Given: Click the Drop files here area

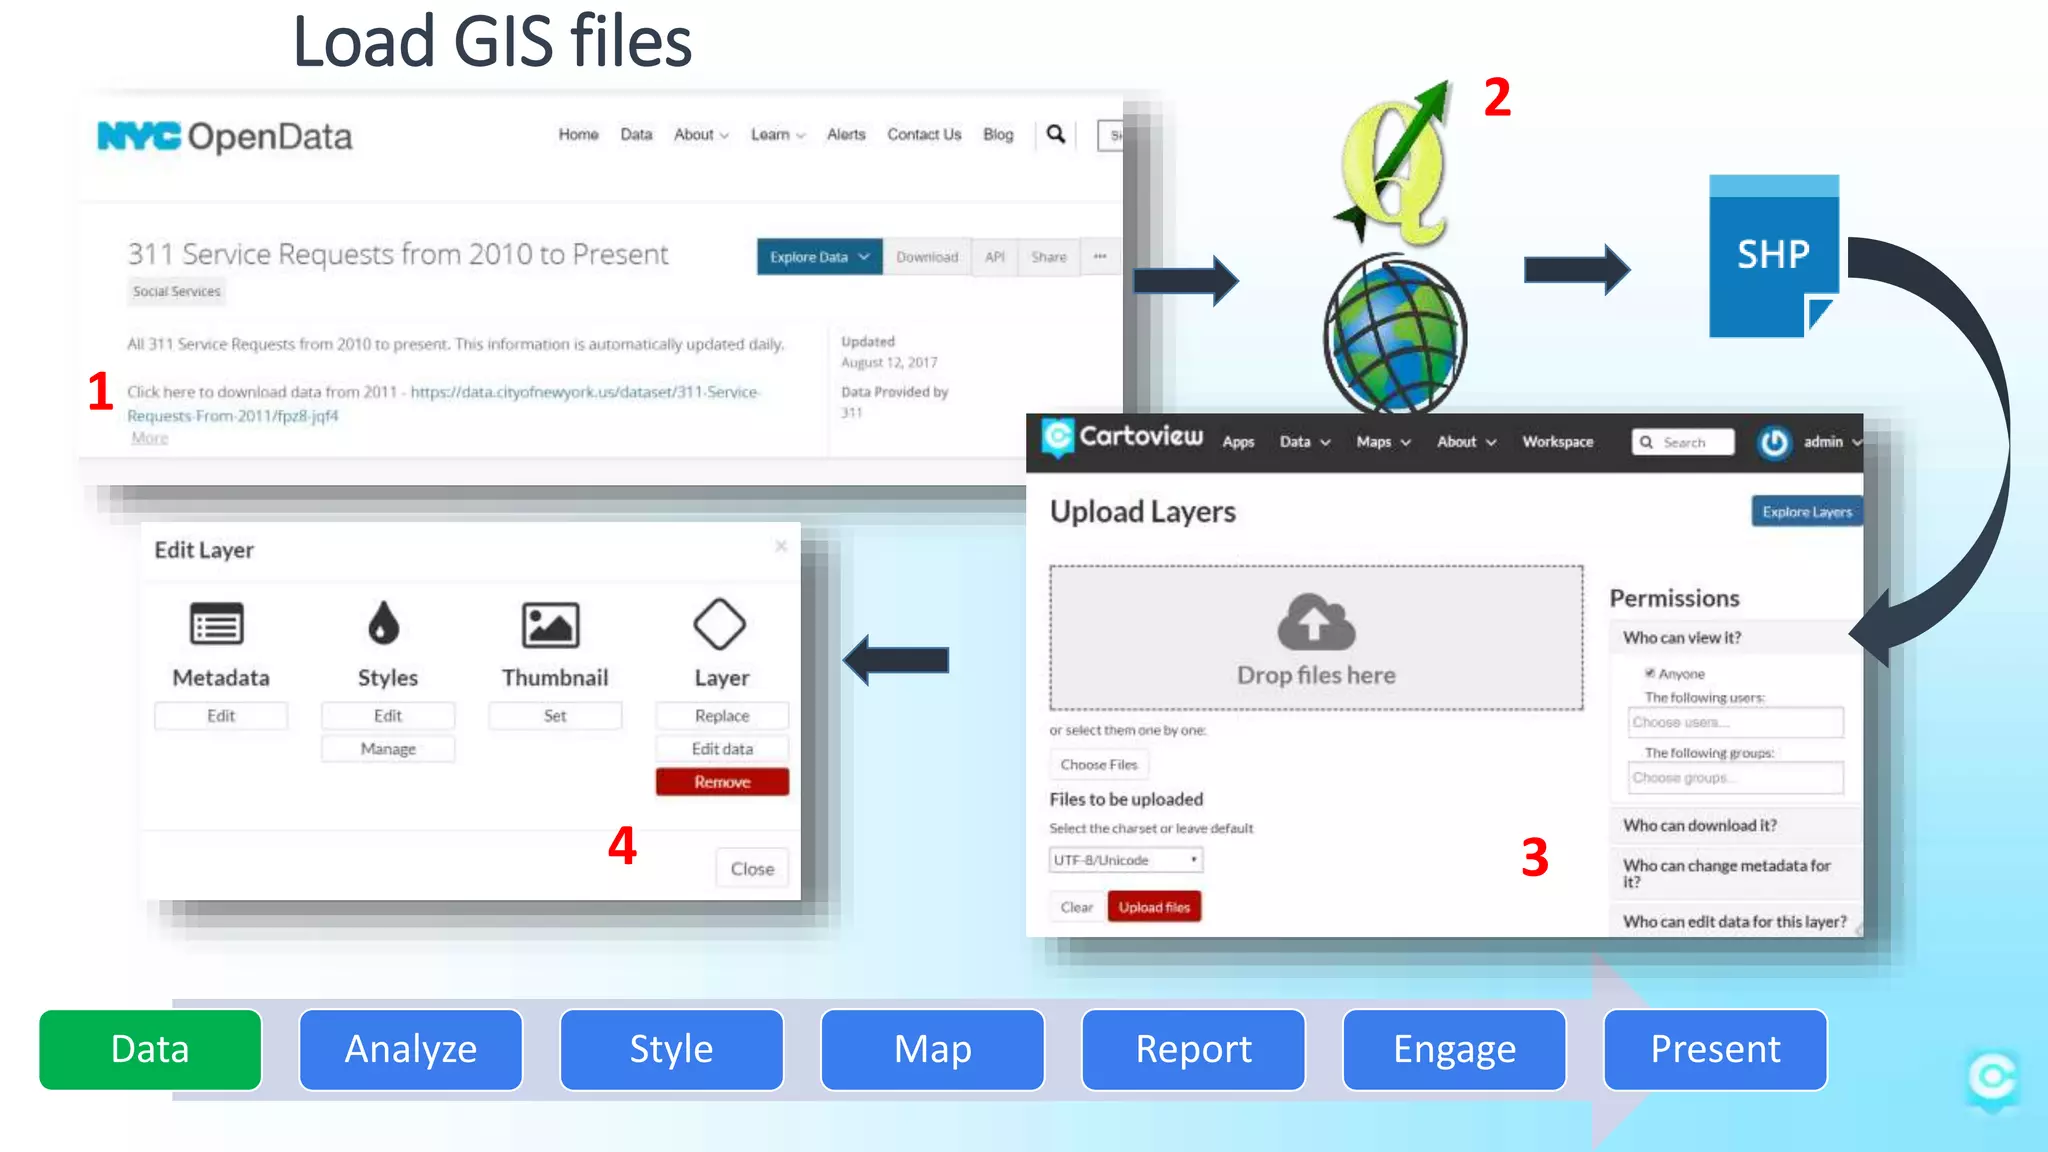Looking at the screenshot, I should [1316, 638].
